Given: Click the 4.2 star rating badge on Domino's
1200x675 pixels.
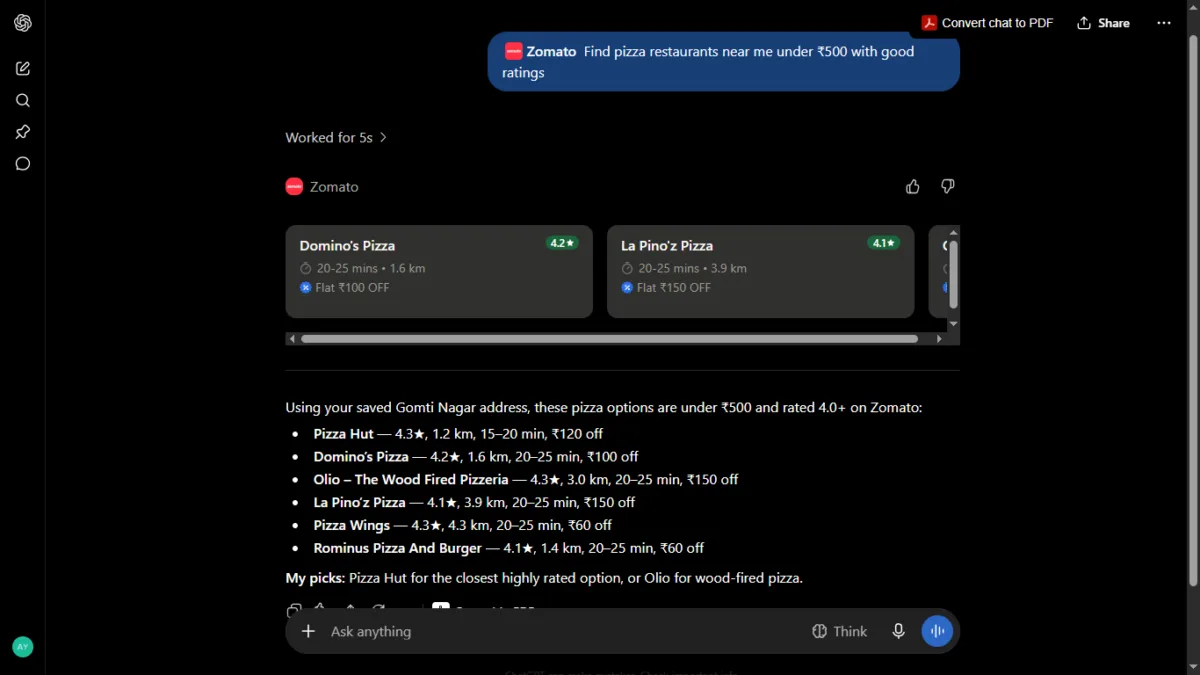Looking at the screenshot, I should point(563,243).
